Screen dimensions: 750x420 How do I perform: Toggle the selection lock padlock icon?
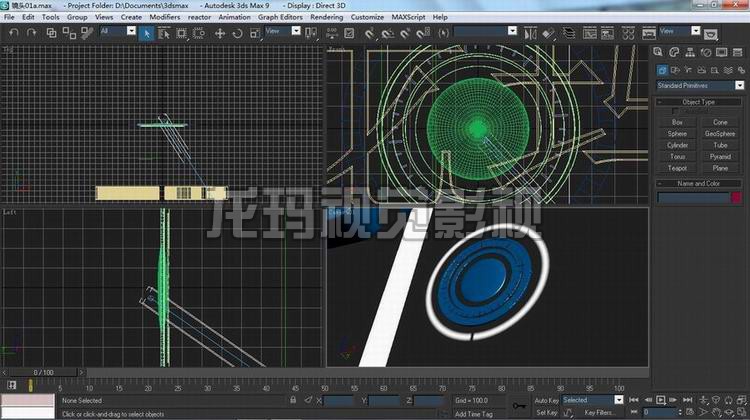293,400
